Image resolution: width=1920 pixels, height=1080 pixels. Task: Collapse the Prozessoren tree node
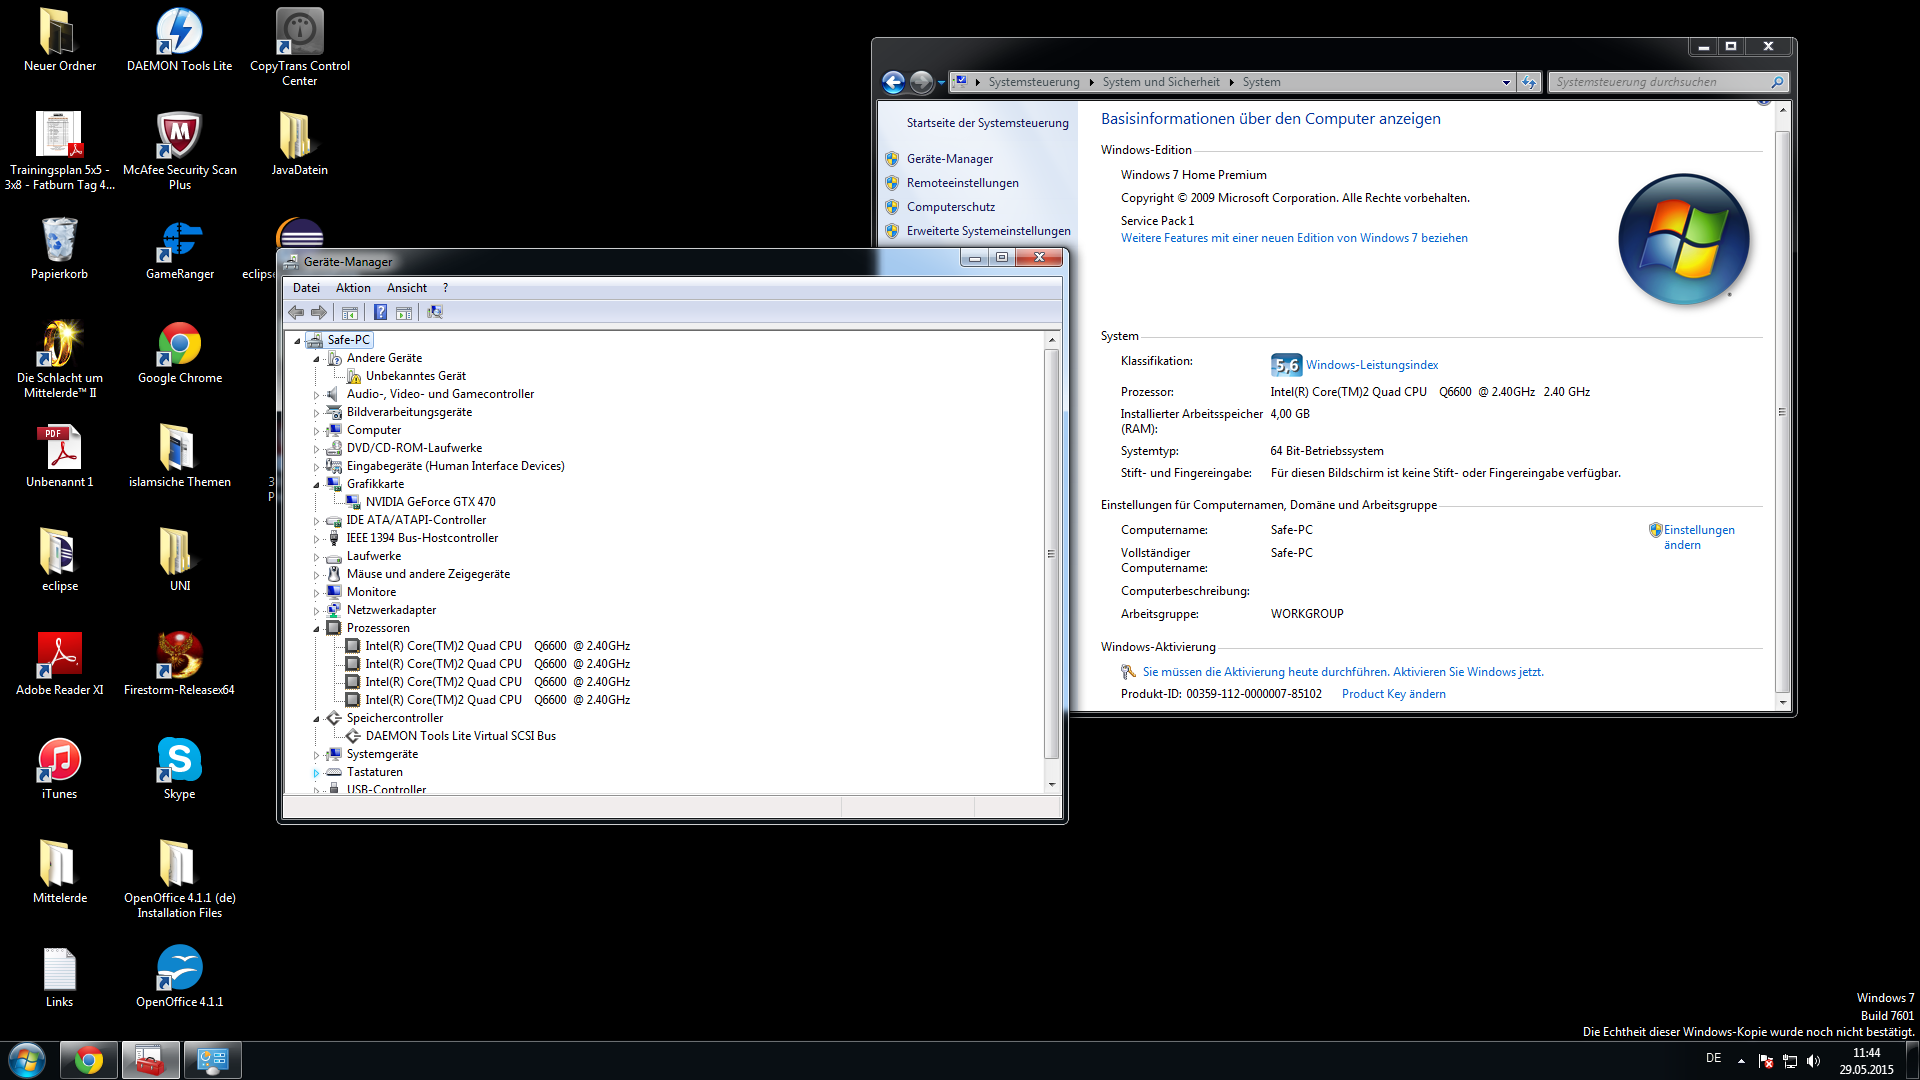[x=317, y=629]
